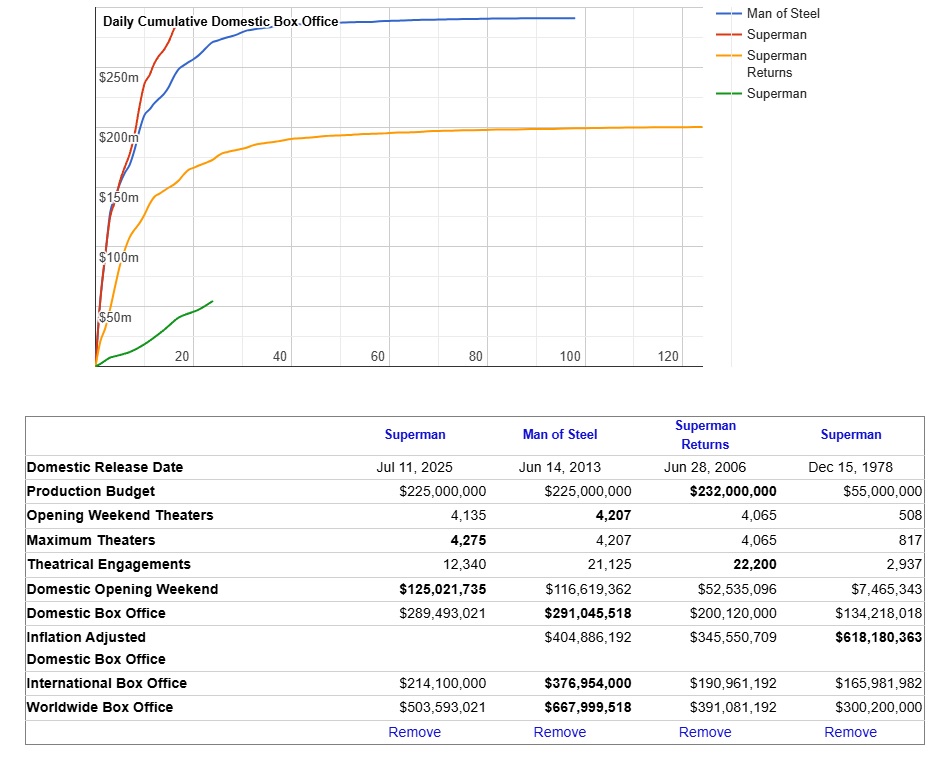Image resolution: width=939 pixels, height=762 pixels.
Task: Click the $200m axis label
Action: (x=119, y=137)
